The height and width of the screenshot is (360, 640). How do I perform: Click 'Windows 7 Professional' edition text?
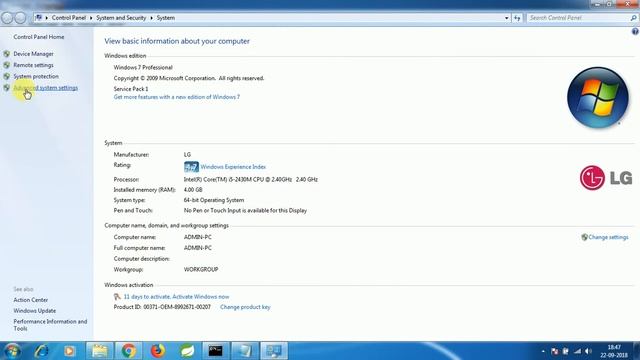coord(143,67)
